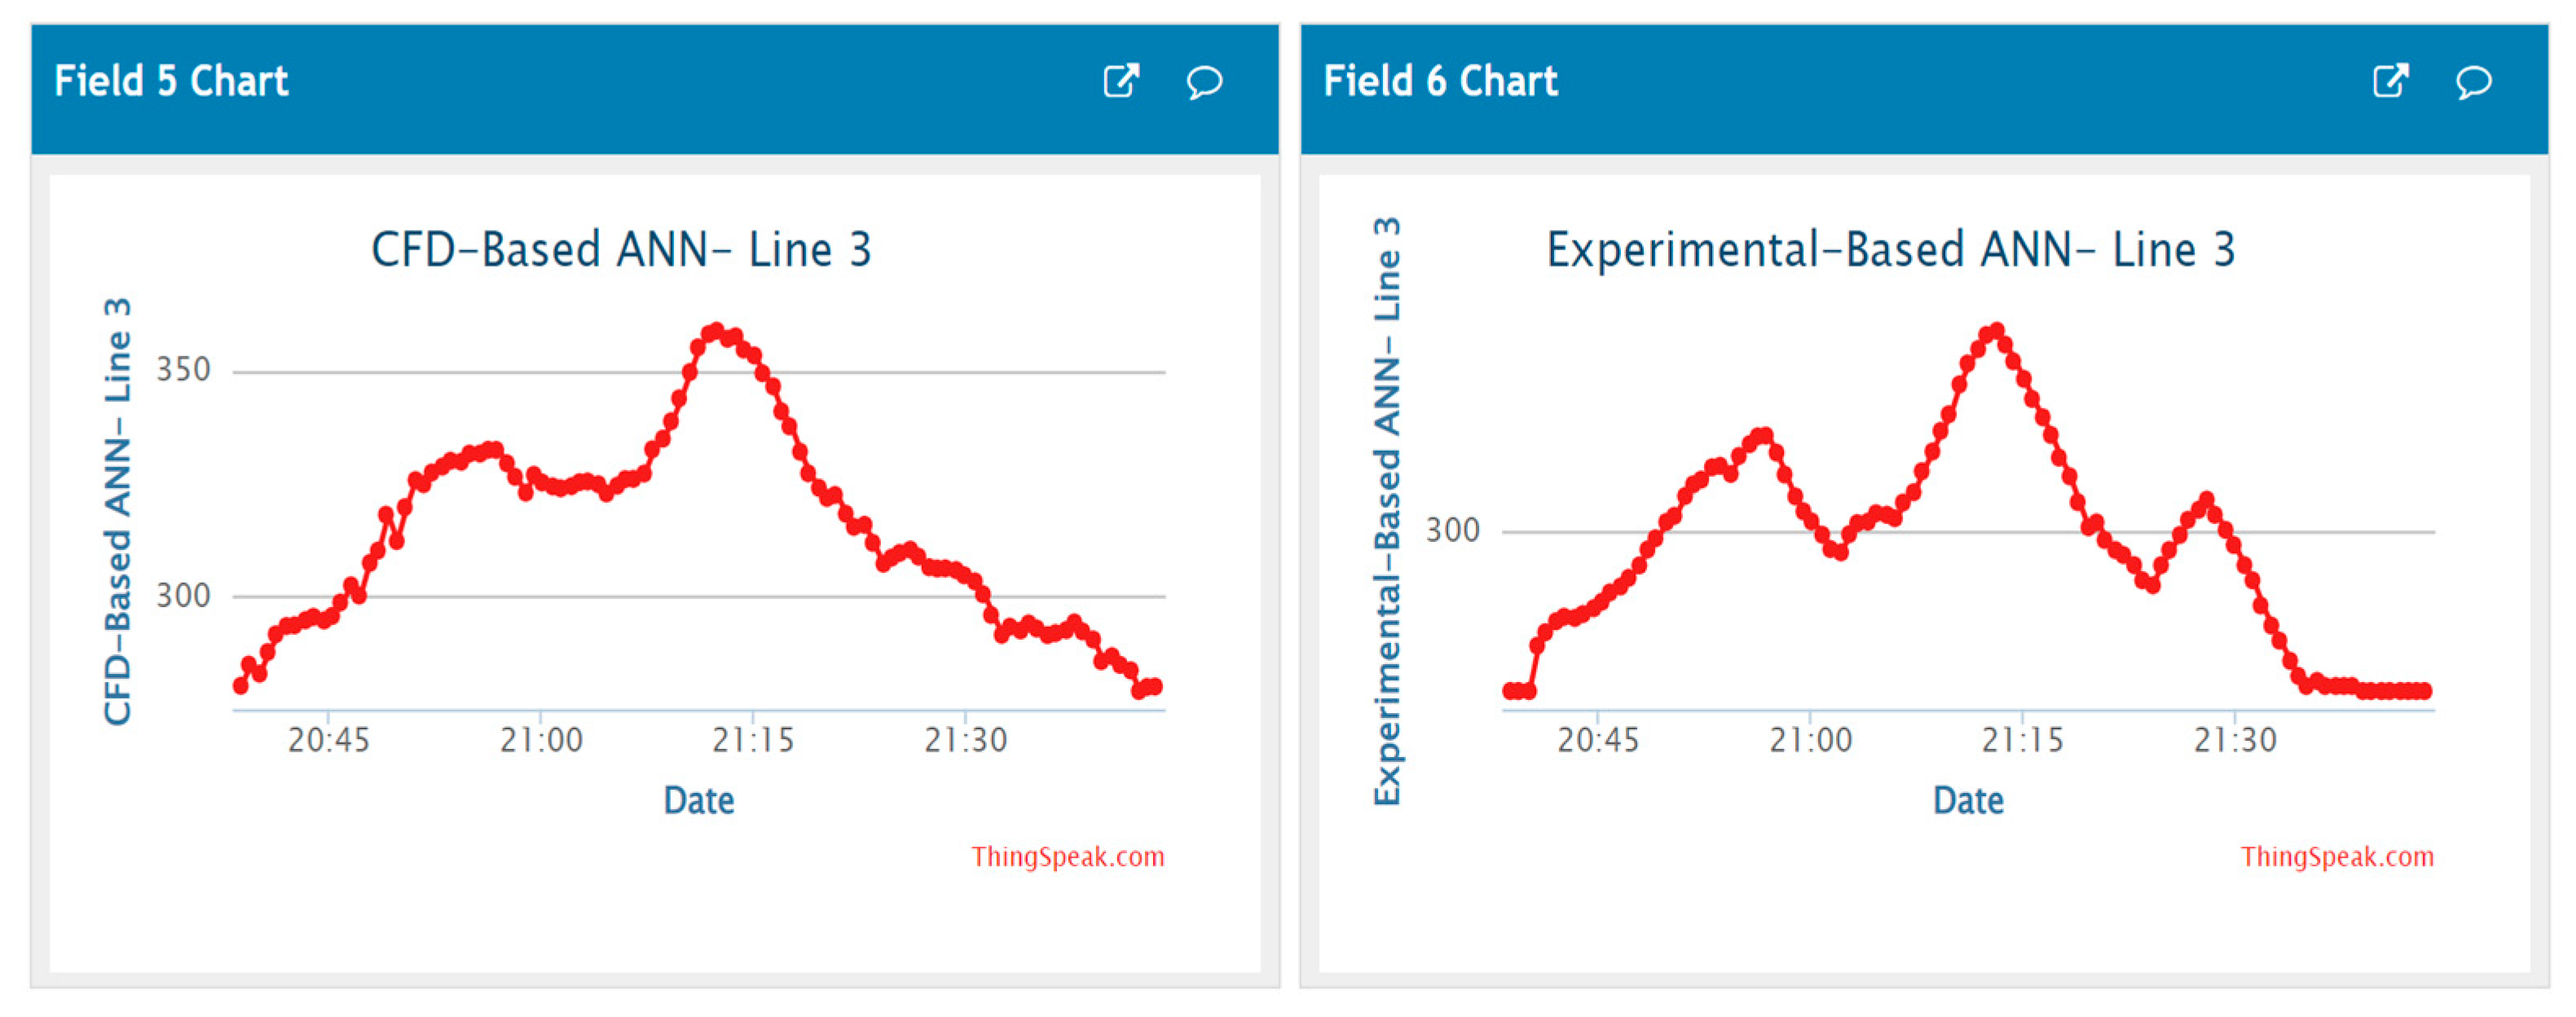Click the 20:45 time tick in Field 5 chart
This screenshot has width=2576, height=1017.
[328, 741]
